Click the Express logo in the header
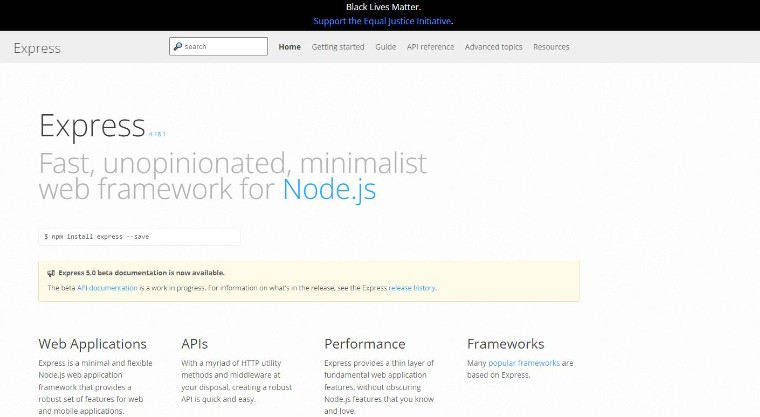The width and height of the screenshot is (760, 417). [x=37, y=48]
